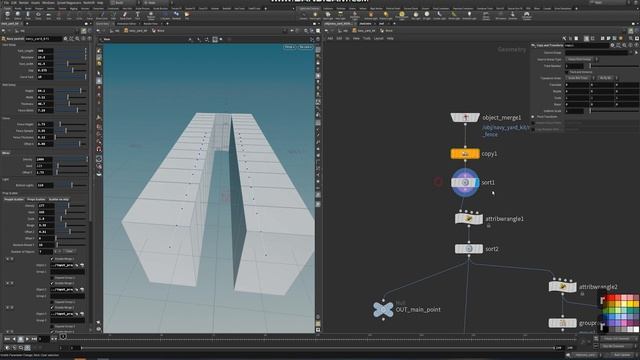Select the attribwrangle2 node
Viewport: 640px width, 360px height.
562,287
